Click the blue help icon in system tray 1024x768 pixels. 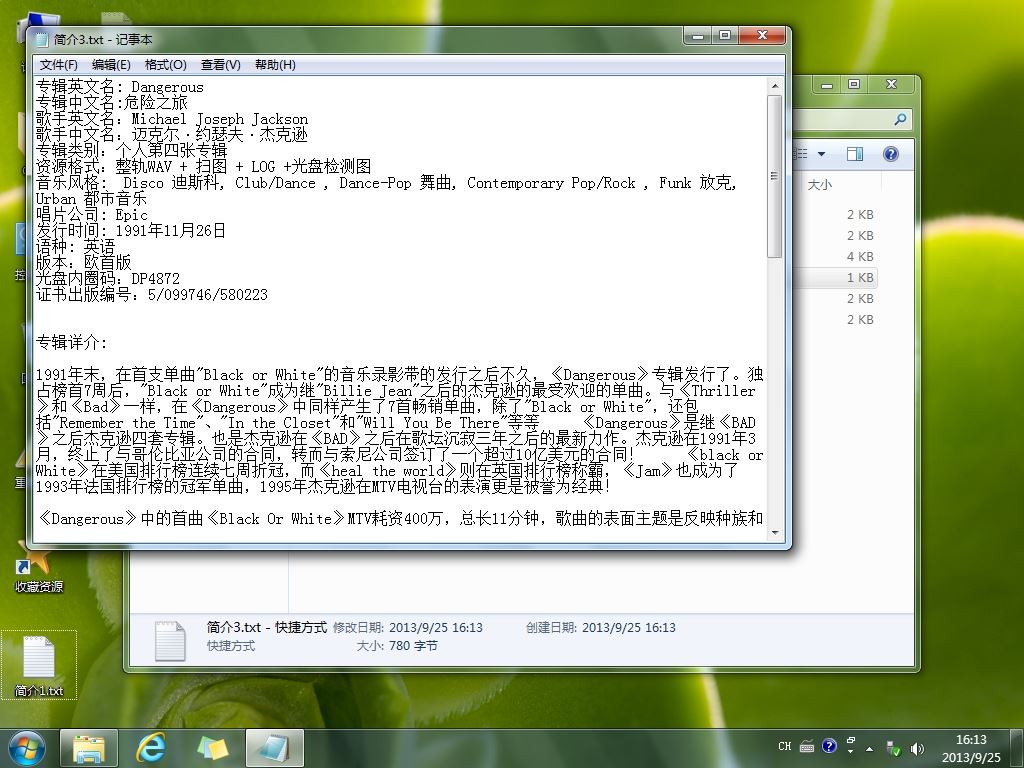click(x=829, y=746)
